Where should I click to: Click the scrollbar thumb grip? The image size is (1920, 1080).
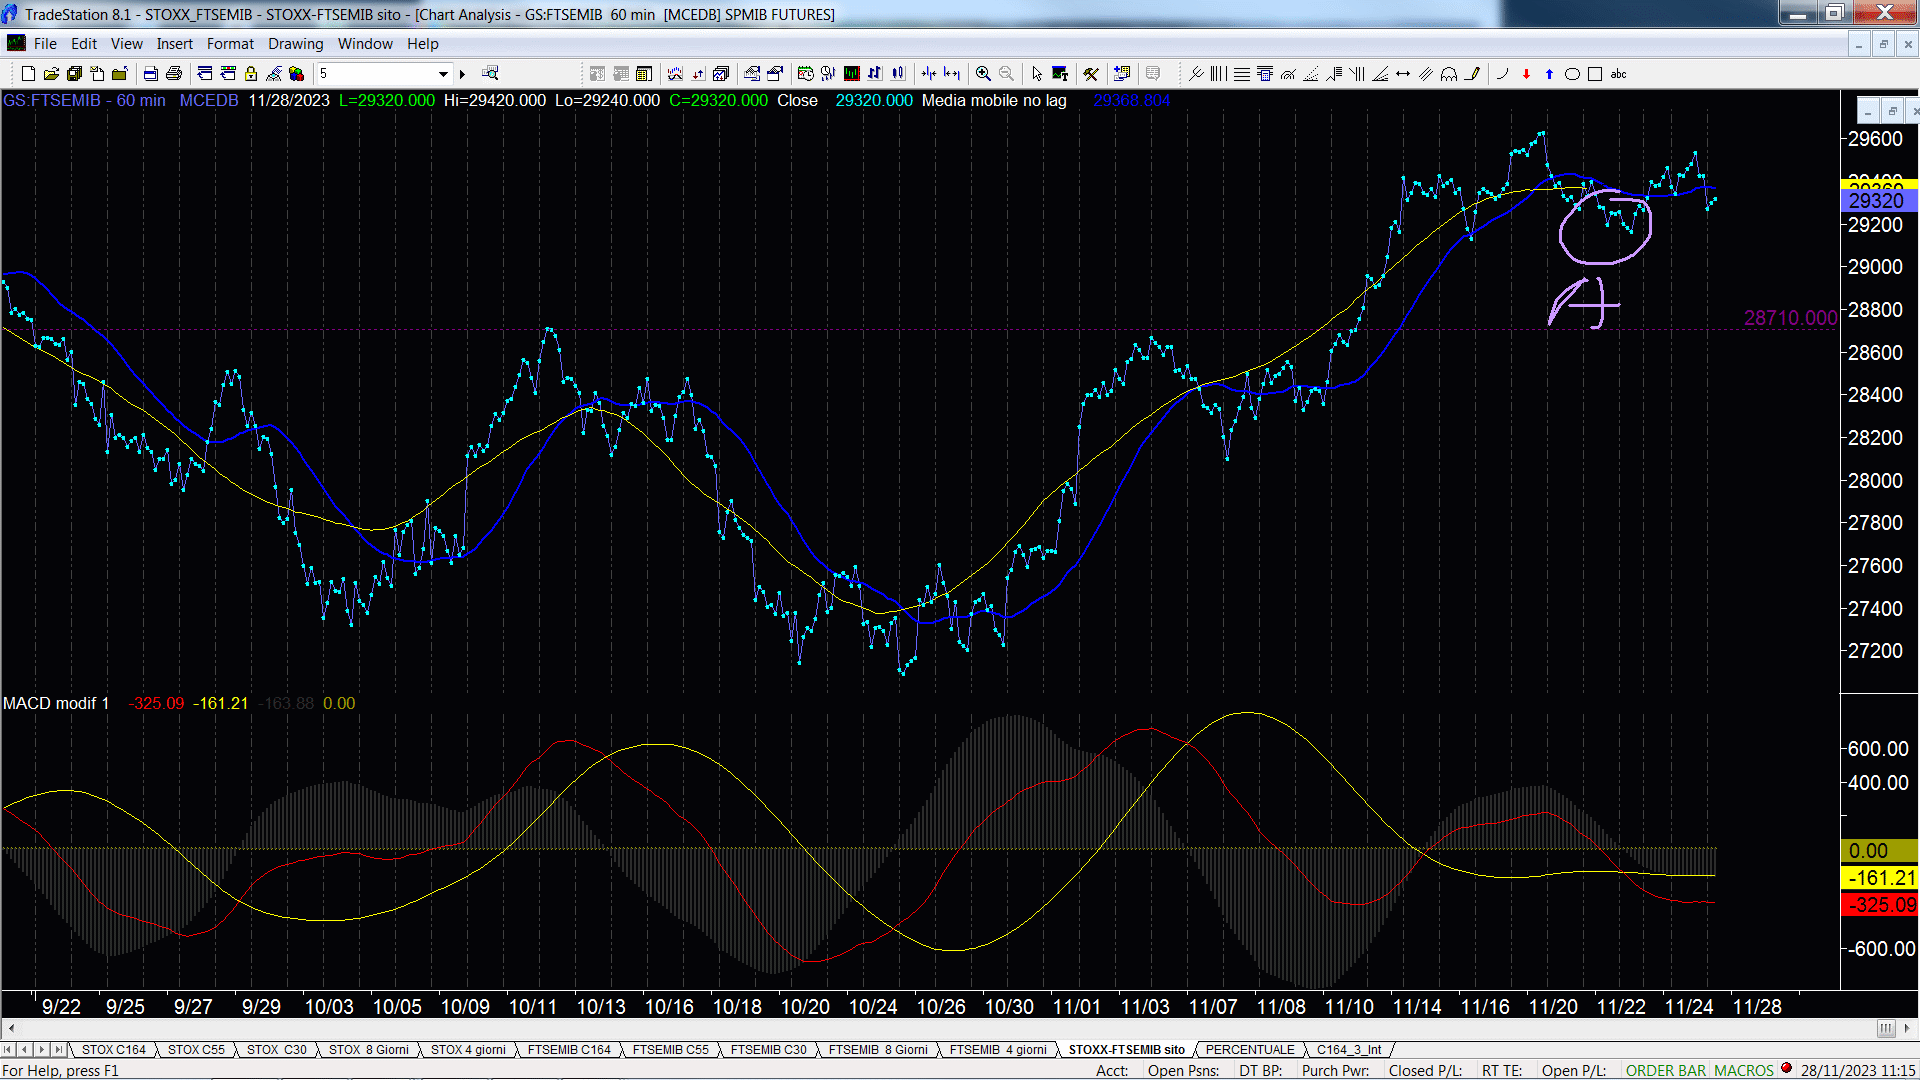[1885, 1028]
